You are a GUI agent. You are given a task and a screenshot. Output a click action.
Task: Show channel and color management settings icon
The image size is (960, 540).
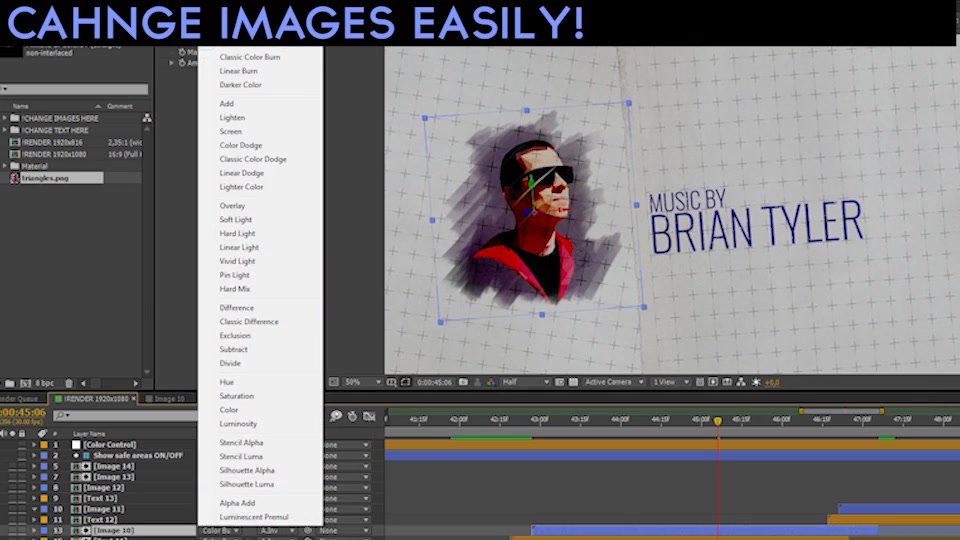tap(491, 382)
